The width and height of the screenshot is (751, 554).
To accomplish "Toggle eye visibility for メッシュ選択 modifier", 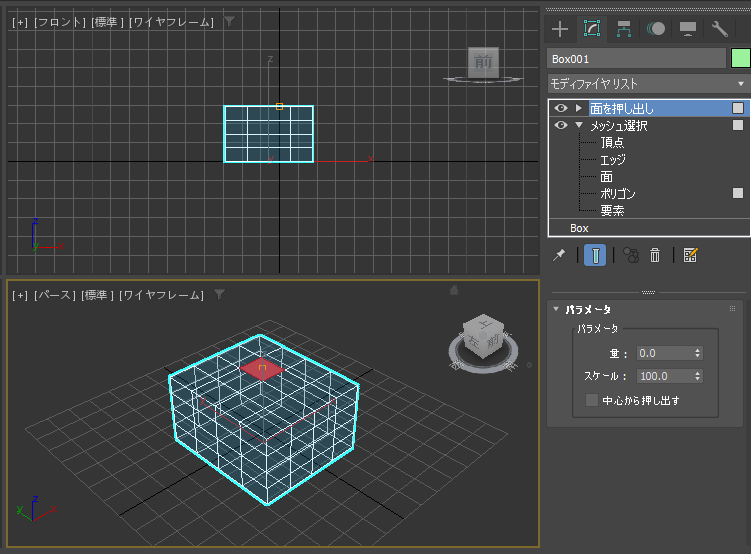I will [x=561, y=125].
